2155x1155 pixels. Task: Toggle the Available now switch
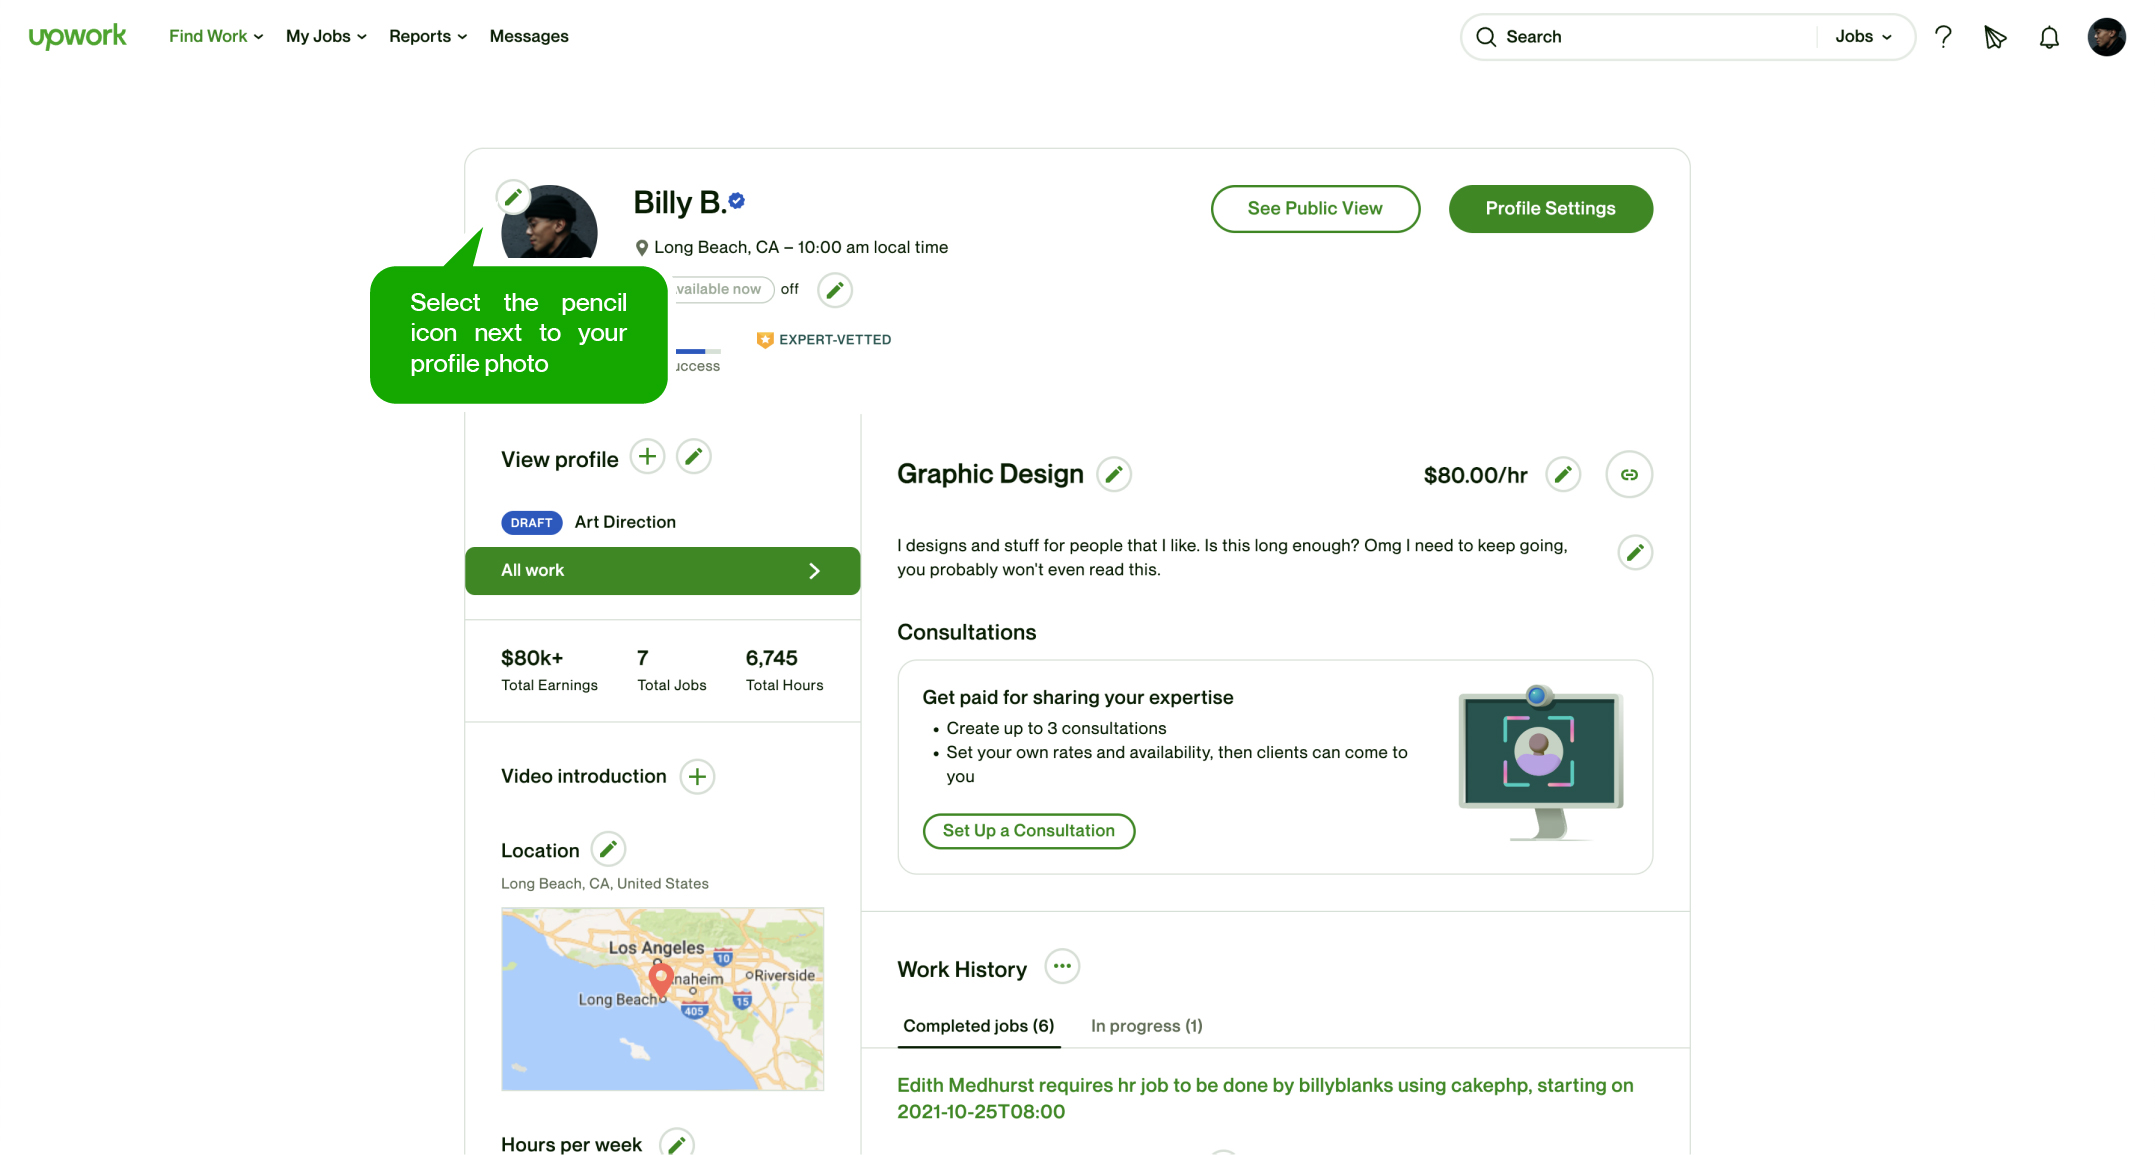tap(724, 289)
